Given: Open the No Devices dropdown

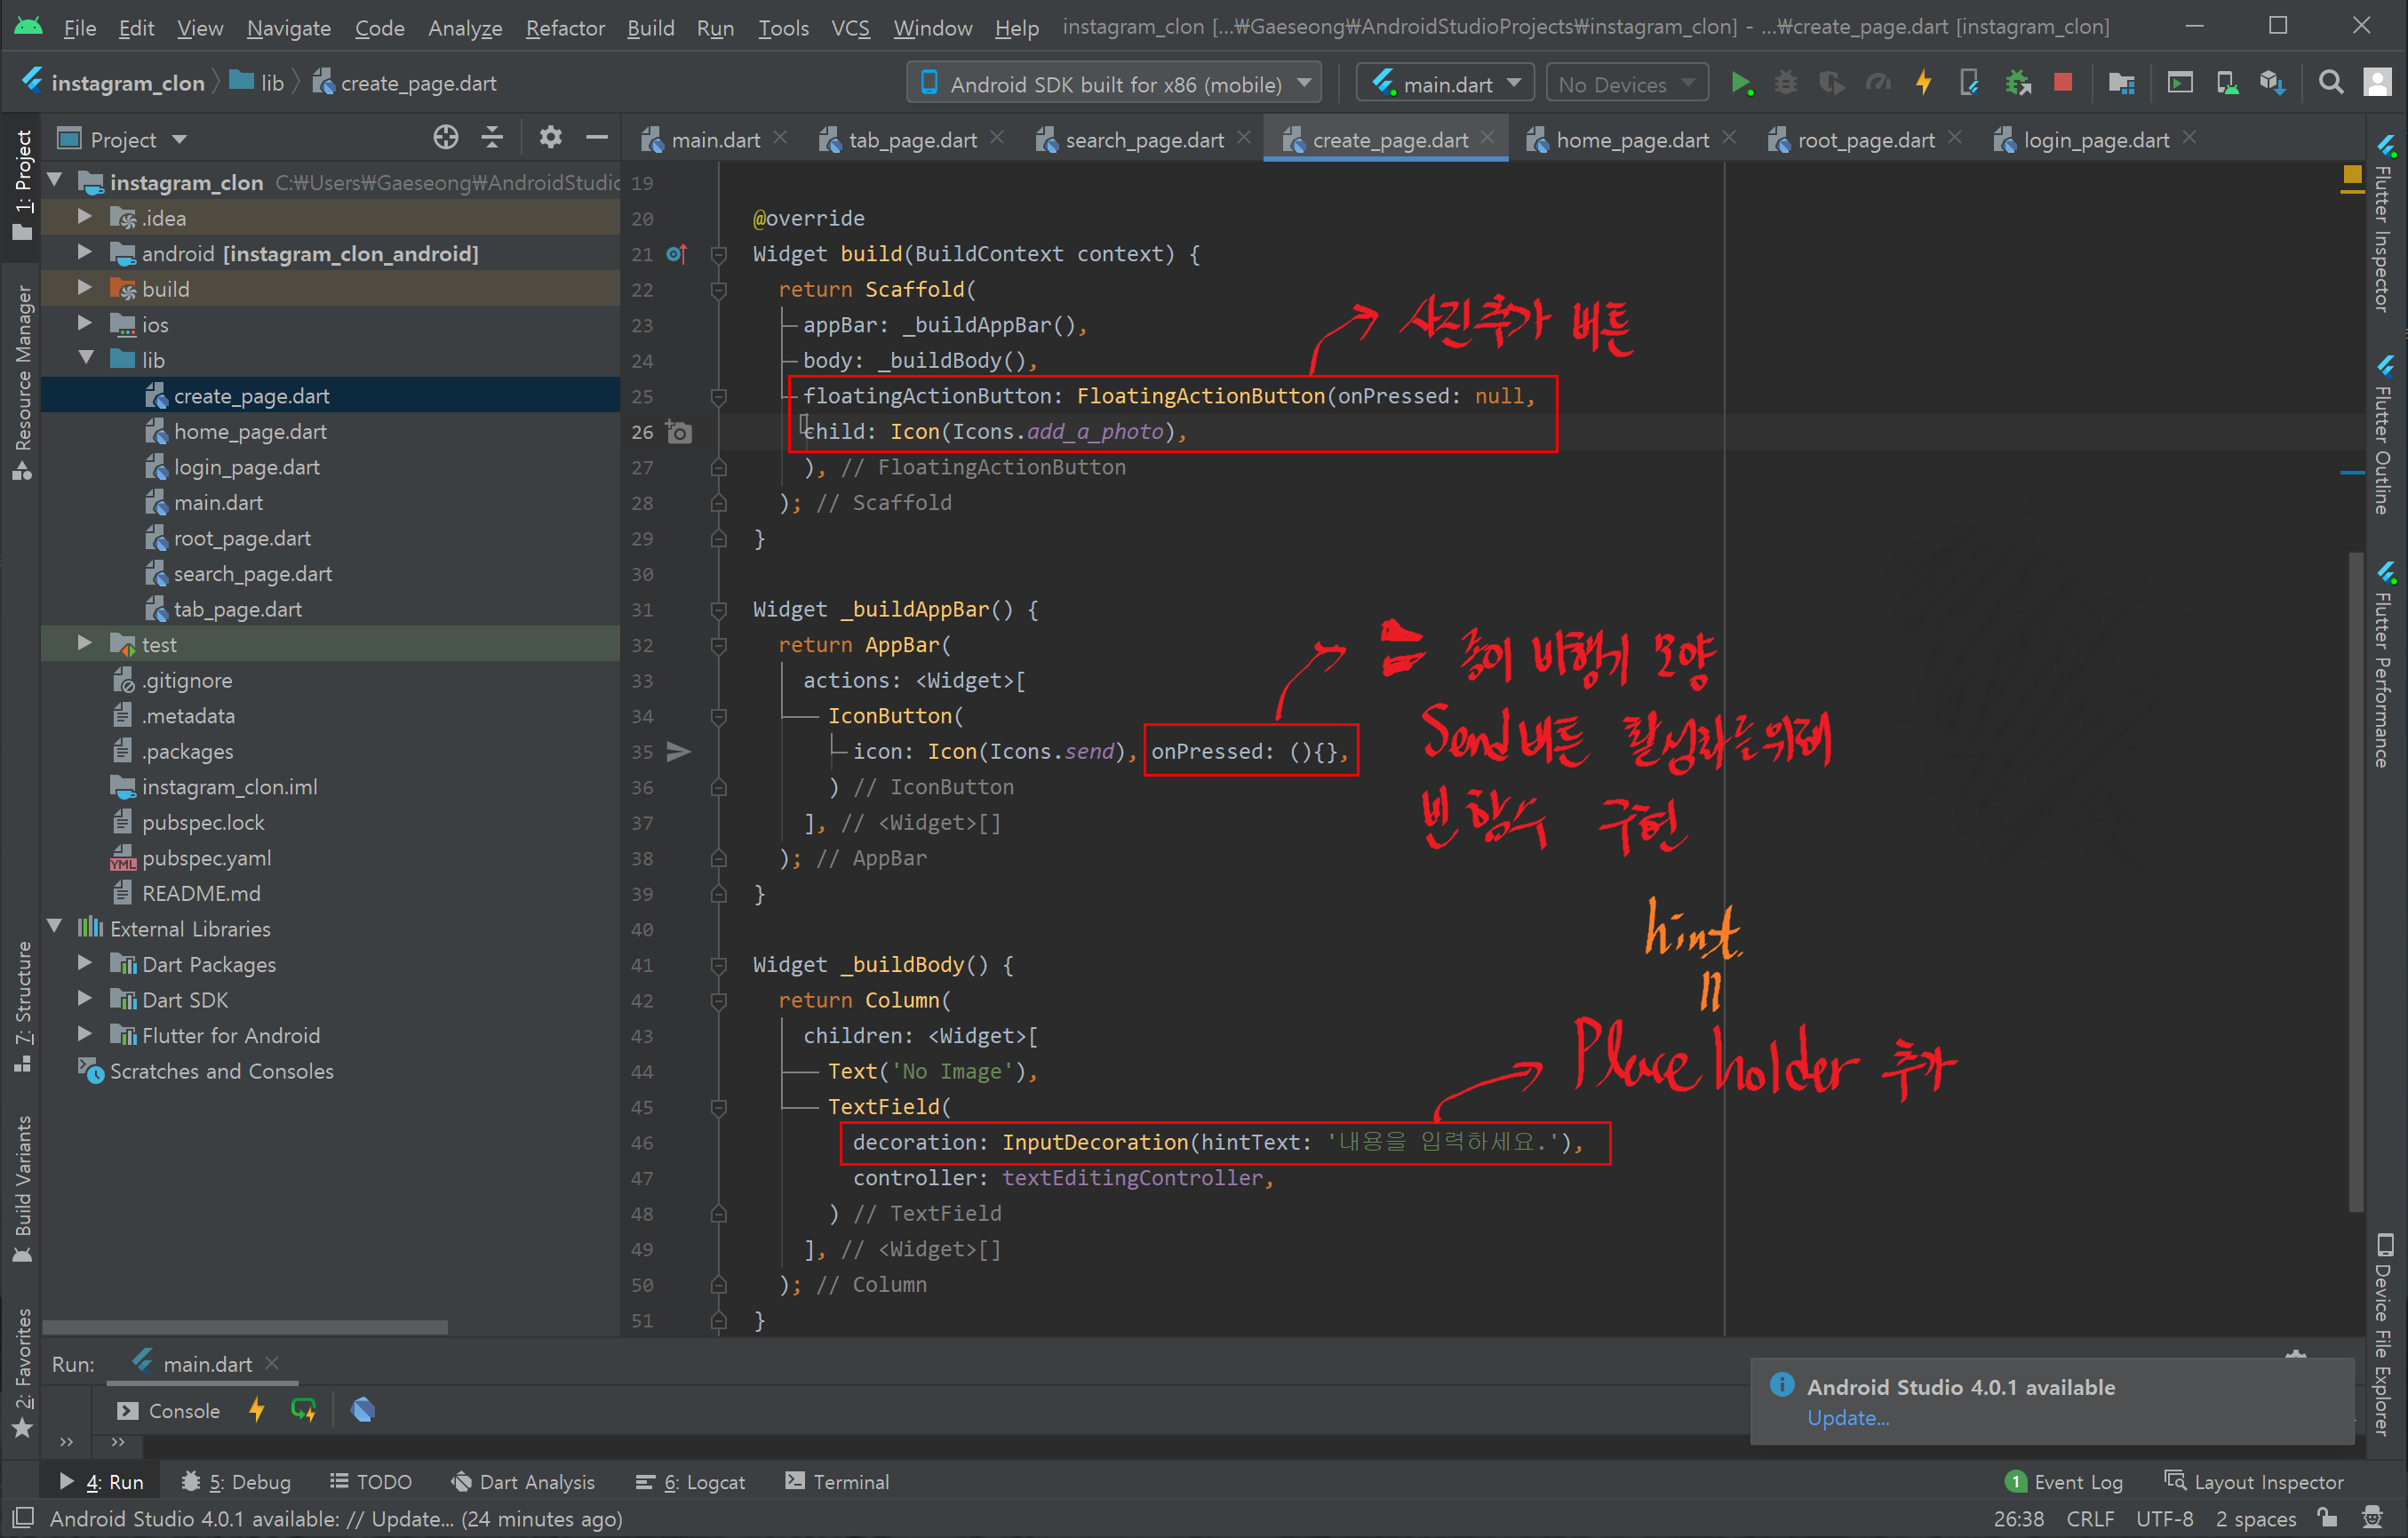Looking at the screenshot, I should click(x=1626, y=83).
